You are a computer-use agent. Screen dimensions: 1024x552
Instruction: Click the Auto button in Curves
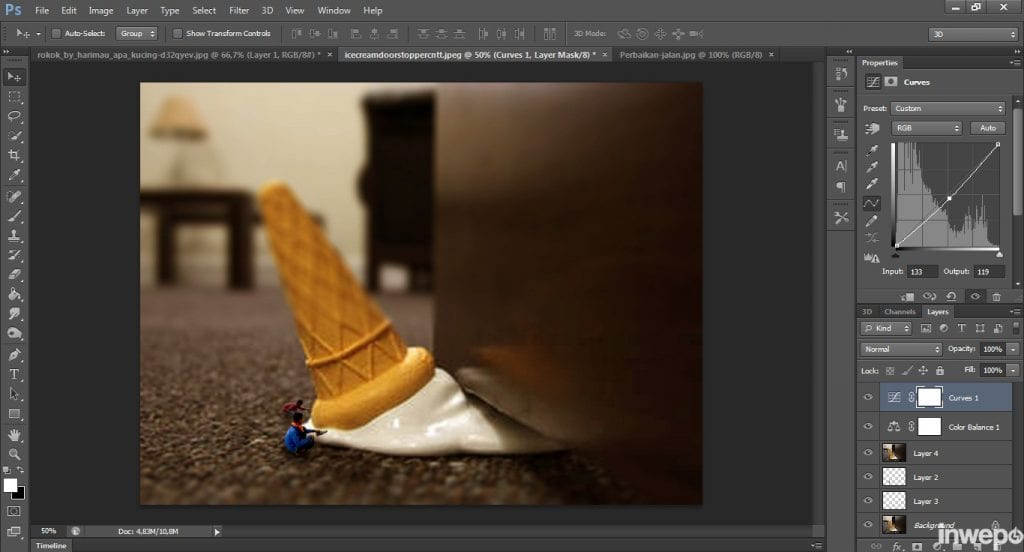pyautogui.click(x=987, y=128)
